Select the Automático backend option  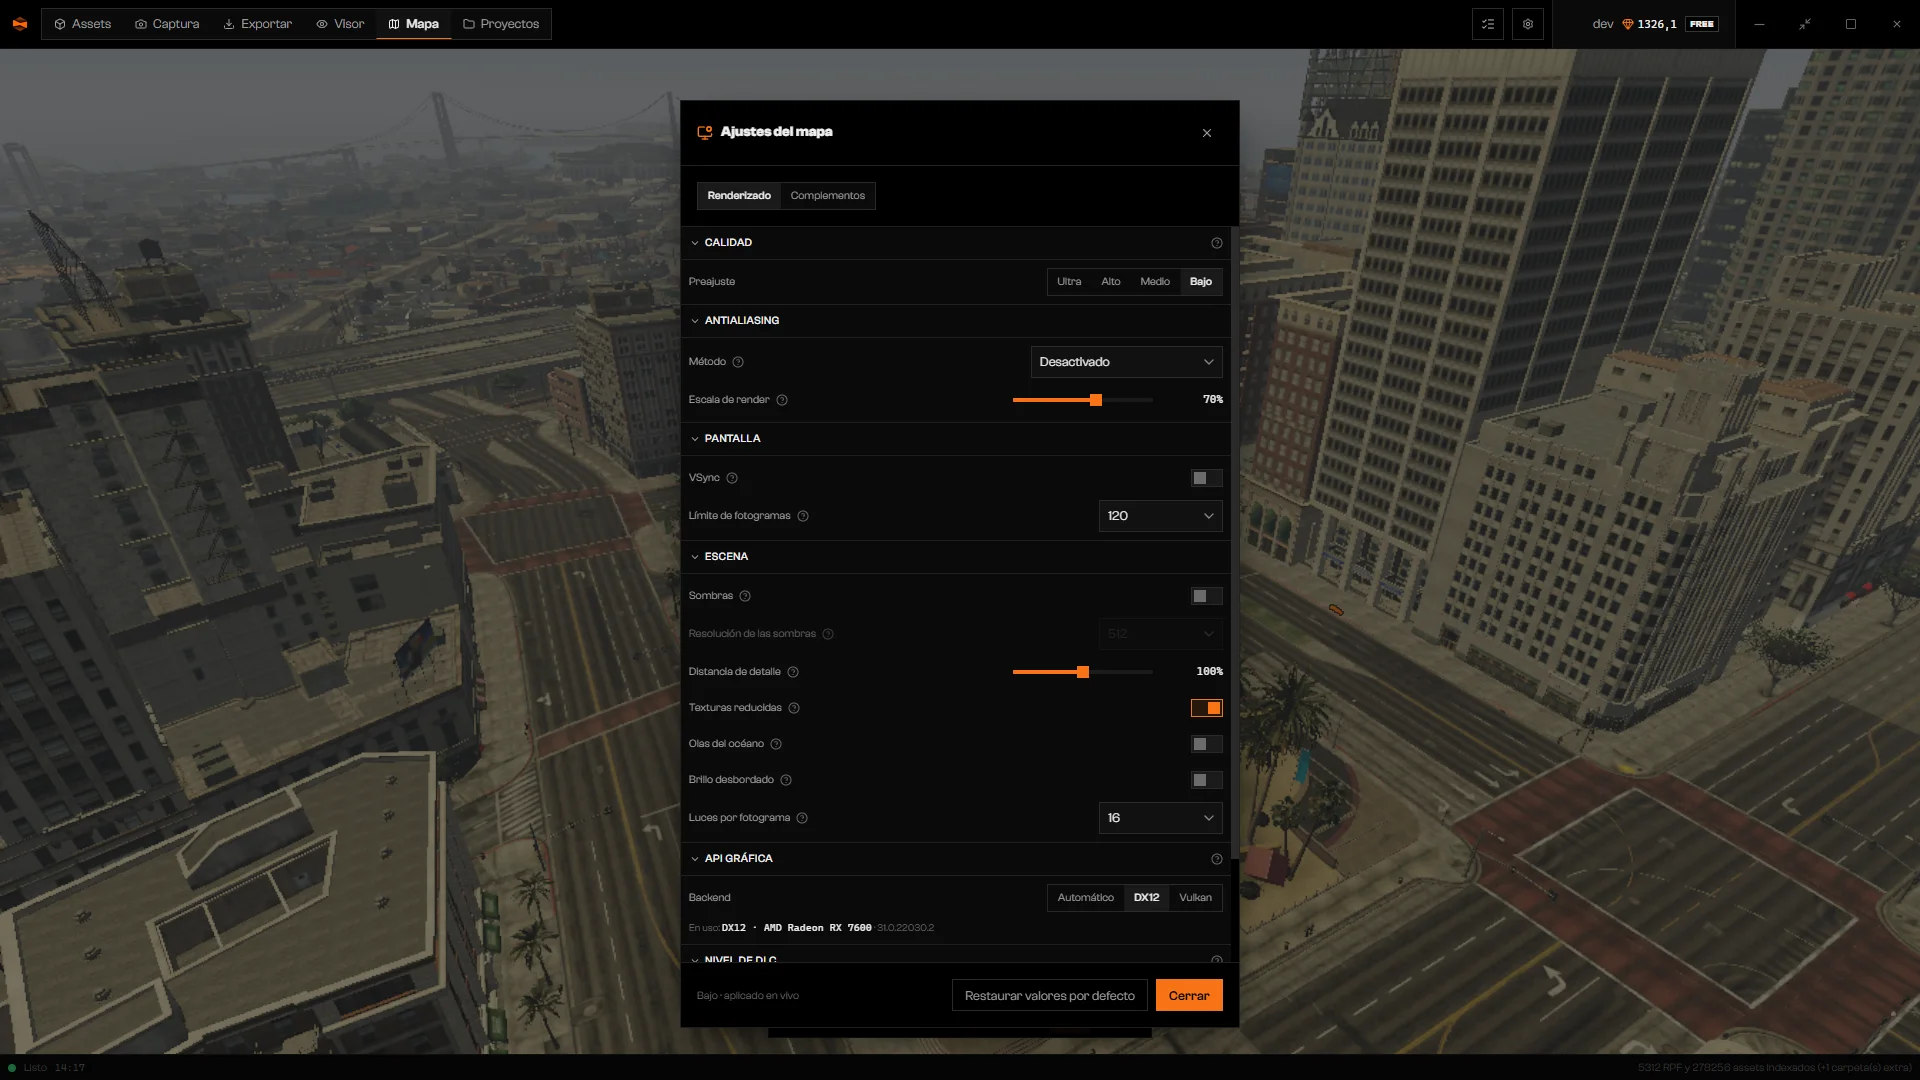[1085, 898]
